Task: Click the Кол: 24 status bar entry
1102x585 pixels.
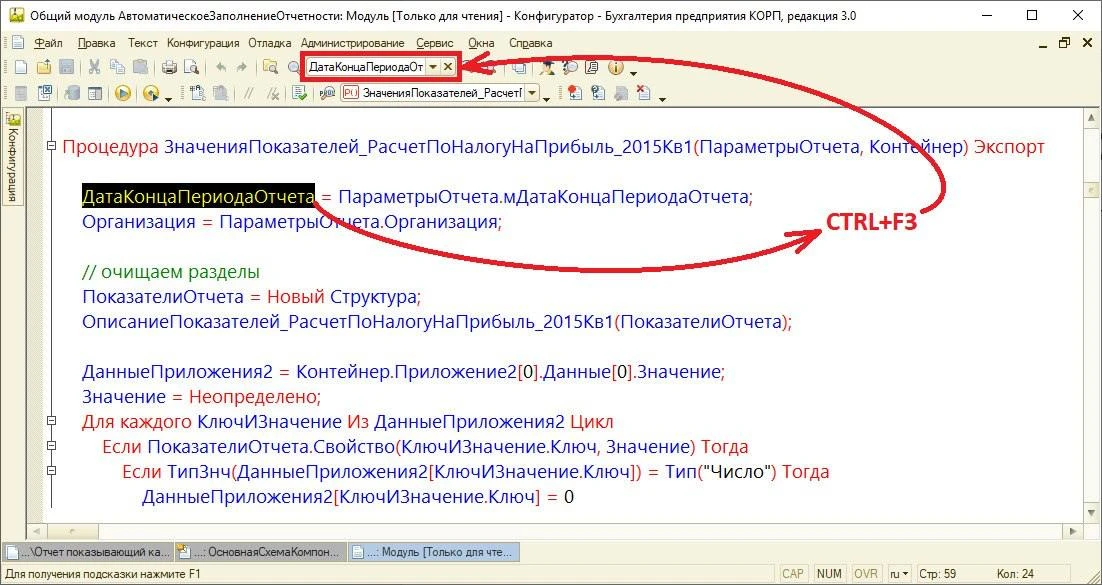Action: (1015, 574)
